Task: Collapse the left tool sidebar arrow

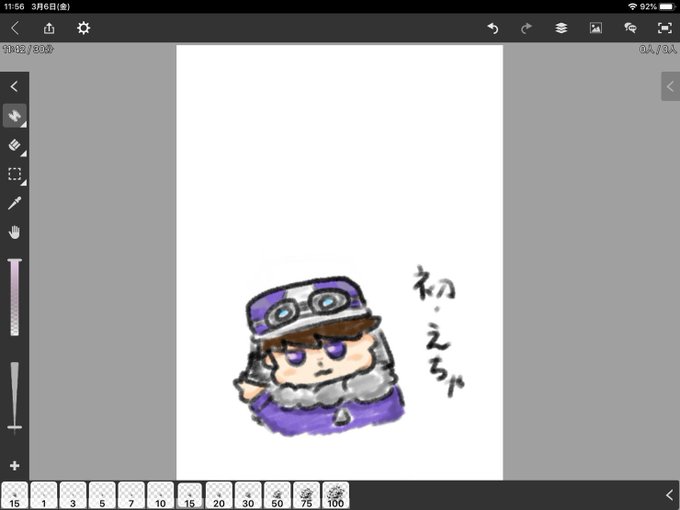Action: [14, 86]
